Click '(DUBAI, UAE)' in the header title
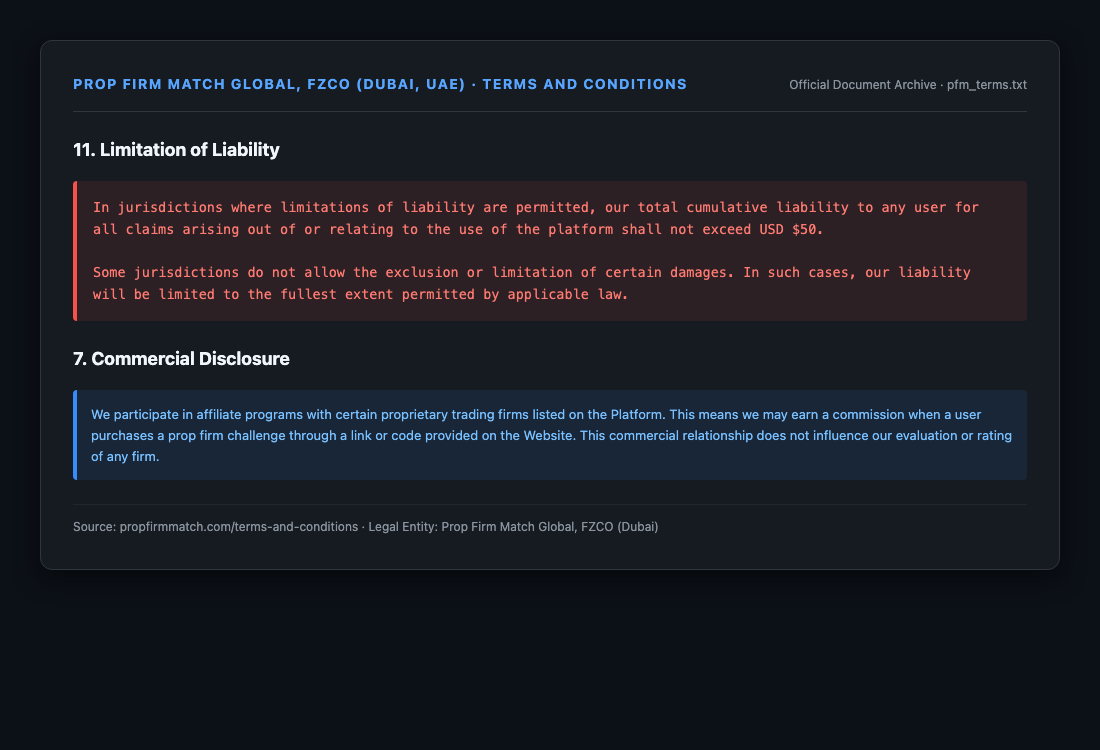 coord(410,84)
